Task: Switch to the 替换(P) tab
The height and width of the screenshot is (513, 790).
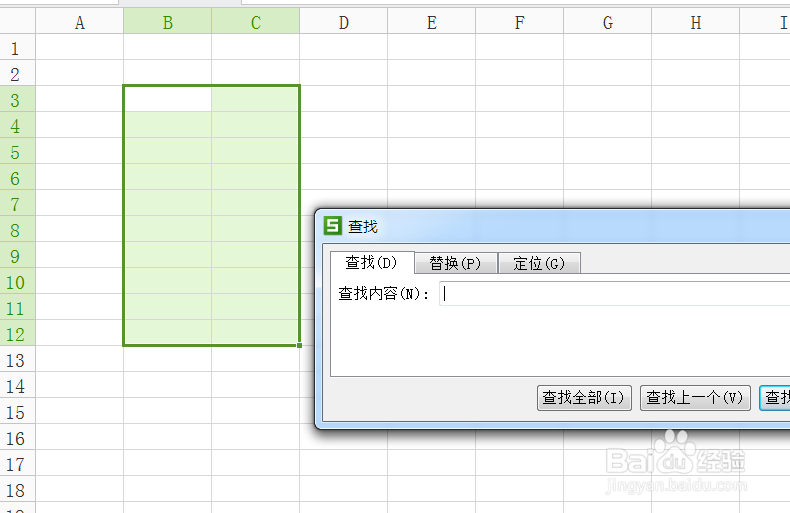Action: tap(455, 263)
